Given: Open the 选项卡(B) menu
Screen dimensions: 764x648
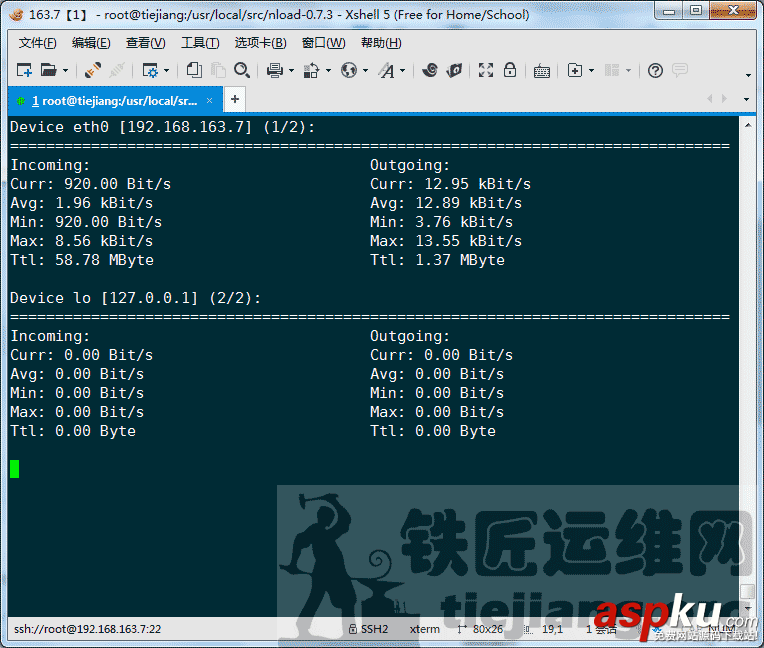Looking at the screenshot, I should coord(261,43).
